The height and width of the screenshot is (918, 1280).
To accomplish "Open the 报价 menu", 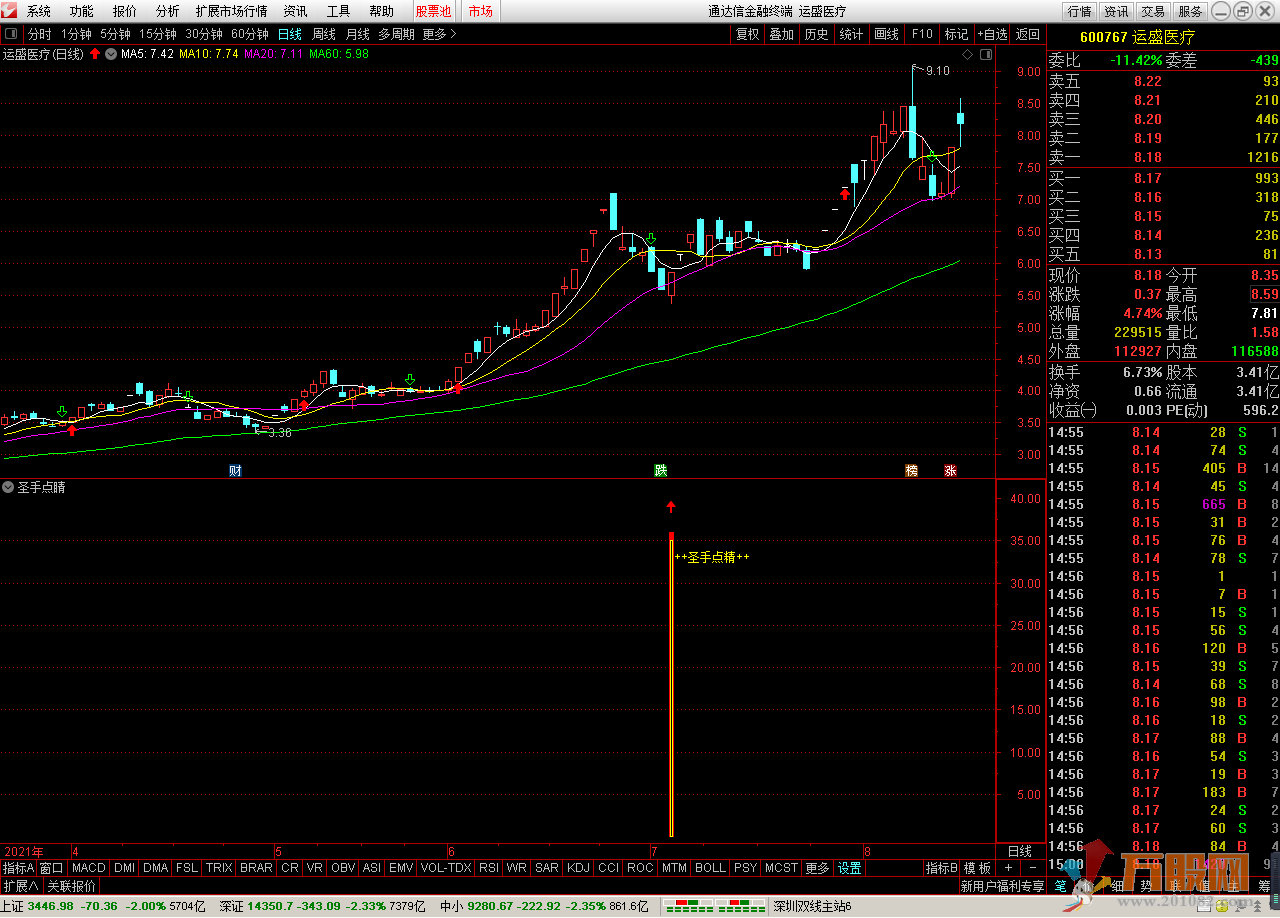I will (125, 11).
